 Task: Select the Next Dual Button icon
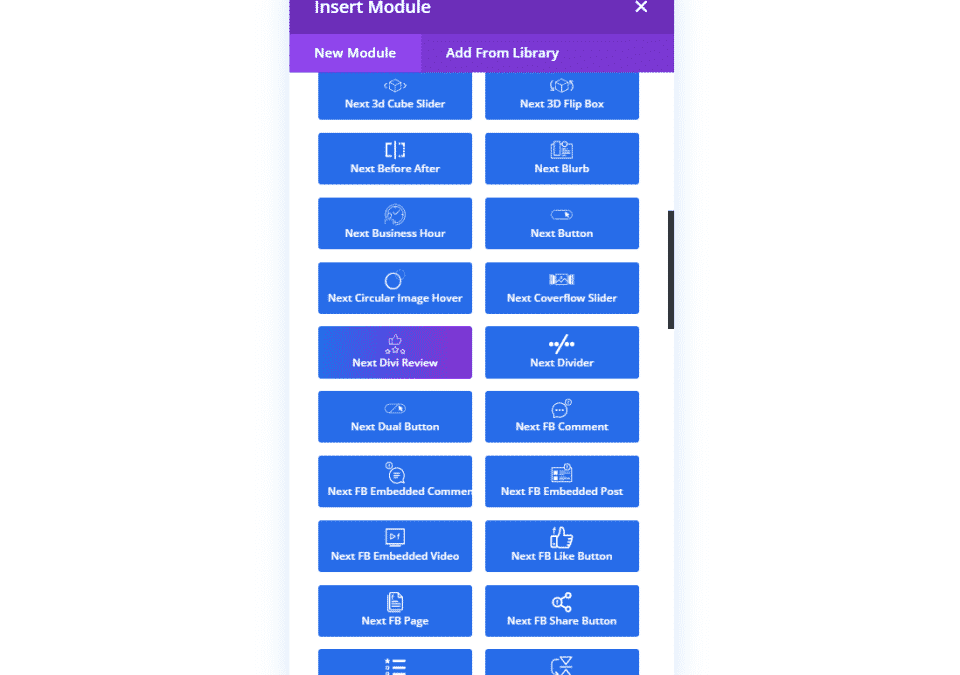click(x=395, y=409)
